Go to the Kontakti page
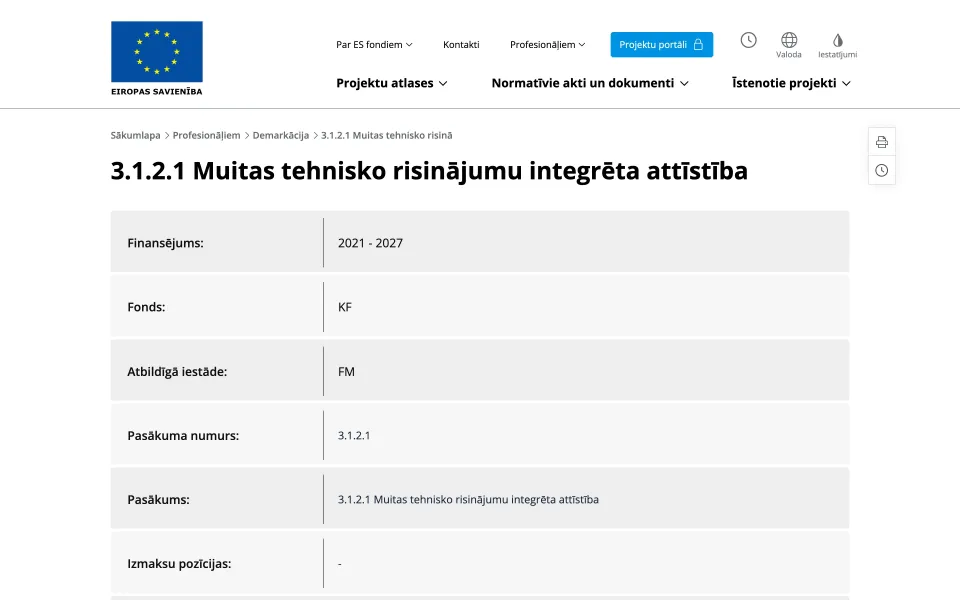The height and width of the screenshot is (600, 960). (461, 45)
